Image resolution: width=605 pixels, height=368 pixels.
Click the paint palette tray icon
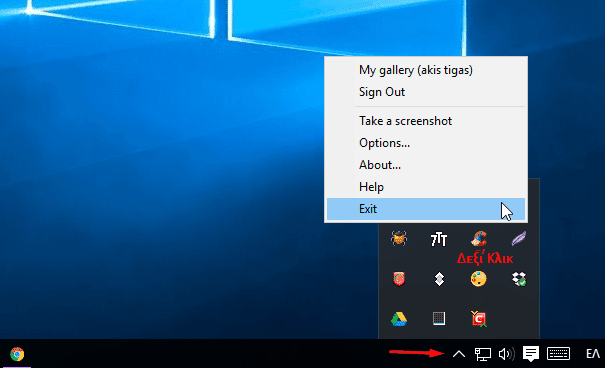coord(479,279)
